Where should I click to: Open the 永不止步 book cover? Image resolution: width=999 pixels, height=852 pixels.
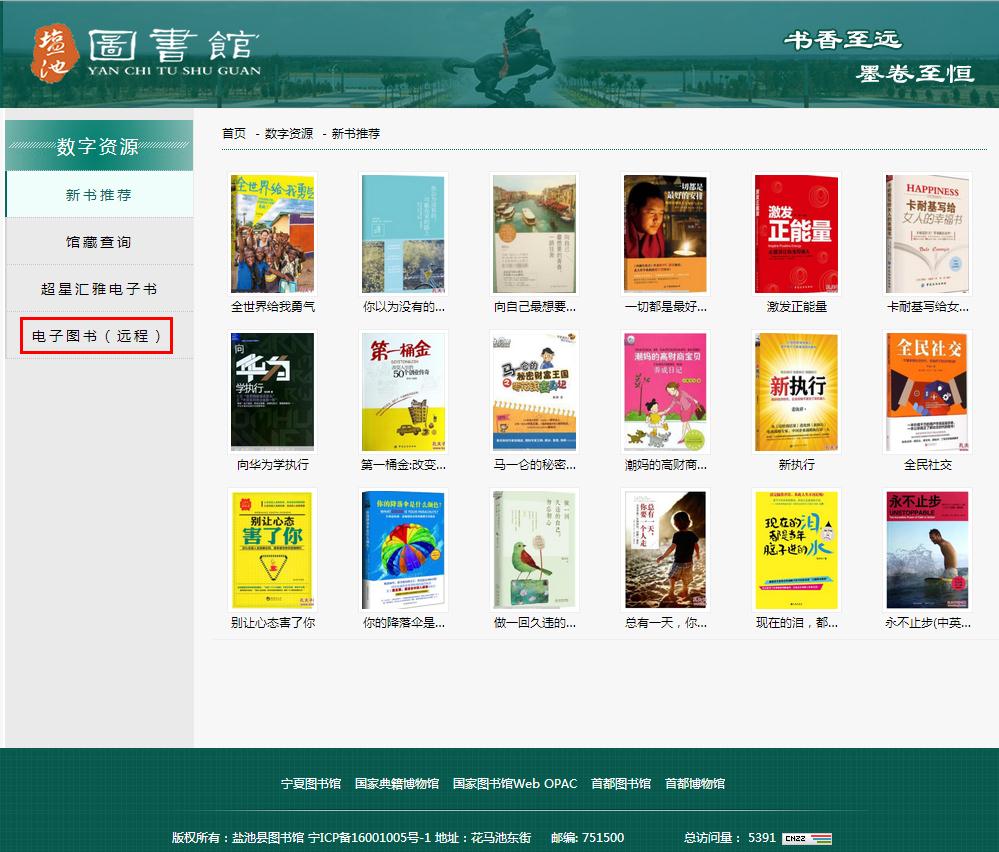928,550
